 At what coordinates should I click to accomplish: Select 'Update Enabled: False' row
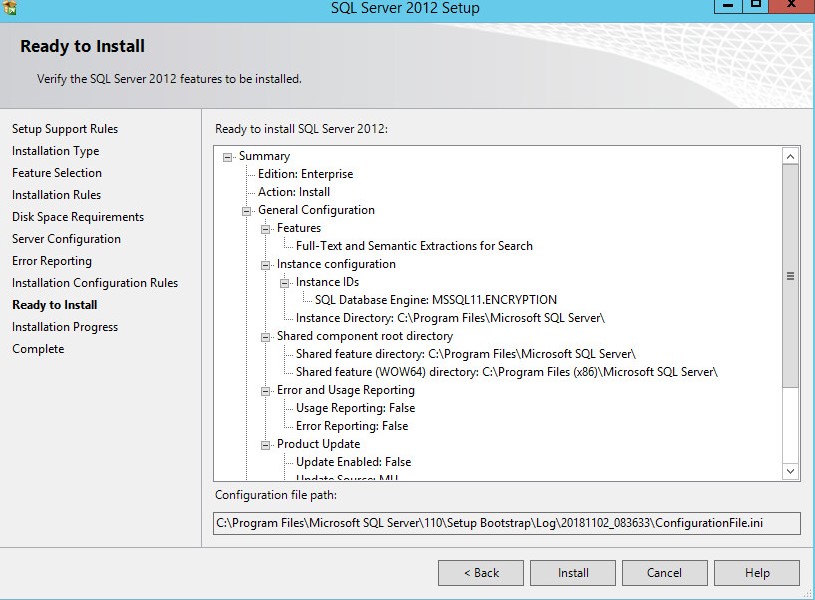(353, 462)
